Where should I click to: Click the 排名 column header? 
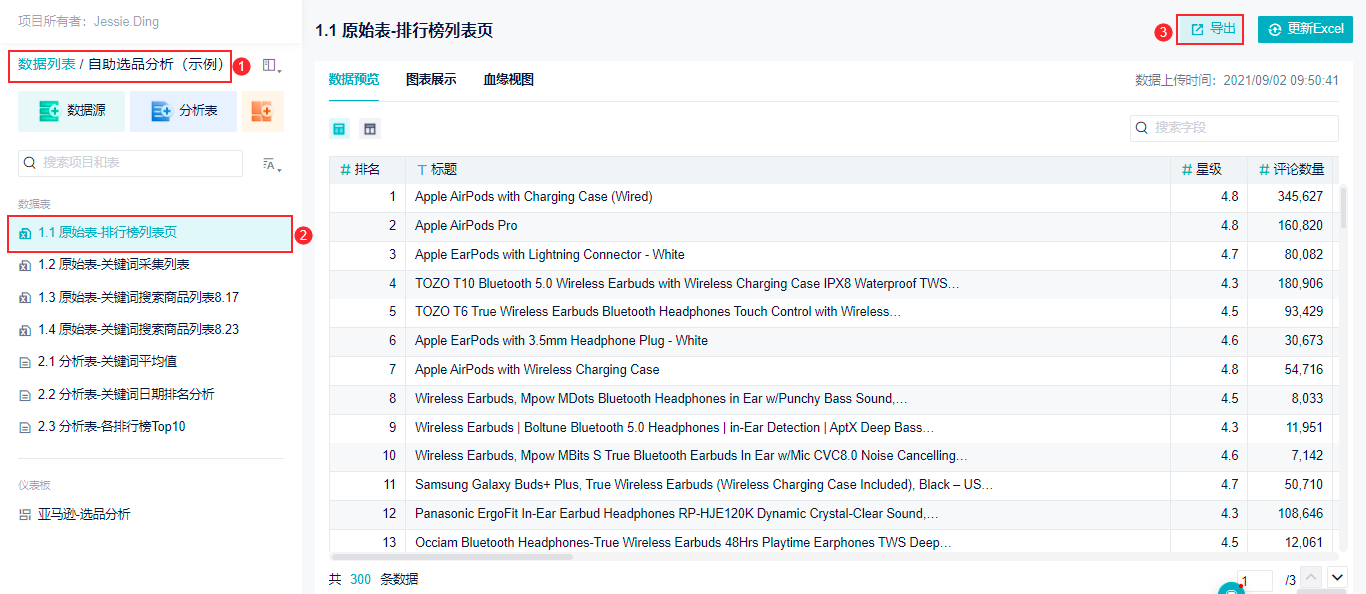[x=367, y=170]
